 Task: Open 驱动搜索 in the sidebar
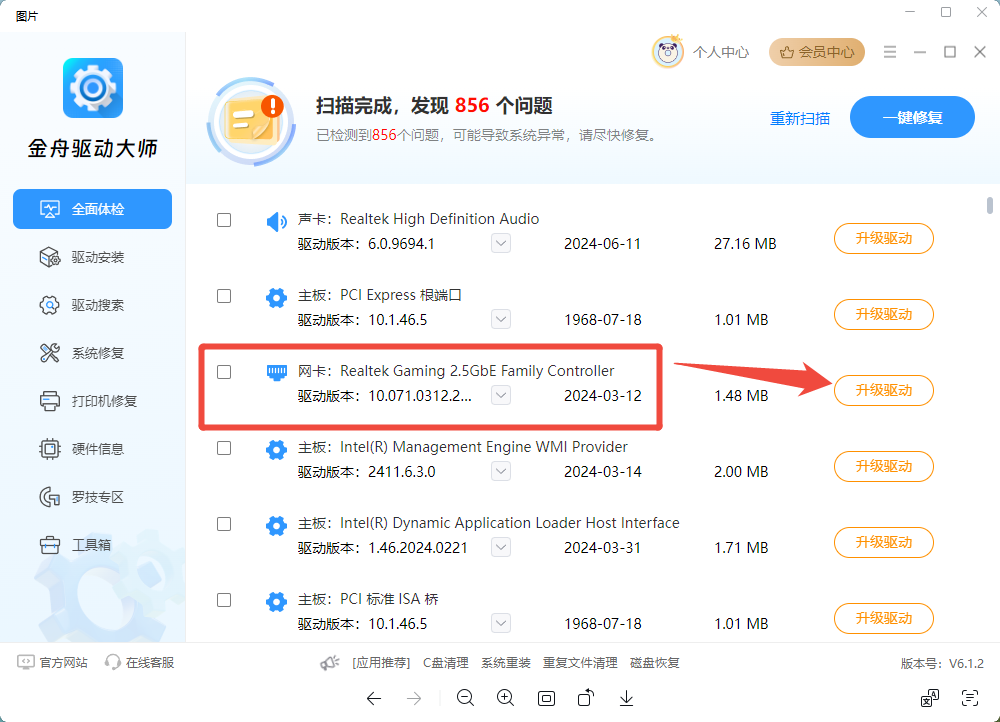click(x=92, y=305)
